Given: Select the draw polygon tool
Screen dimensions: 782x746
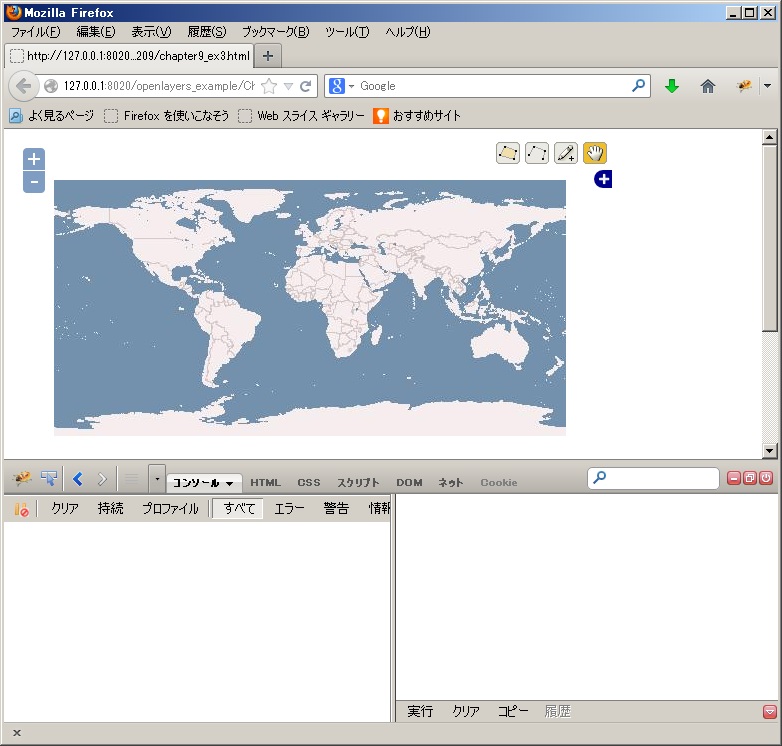Looking at the screenshot, I should coord(508,153).
